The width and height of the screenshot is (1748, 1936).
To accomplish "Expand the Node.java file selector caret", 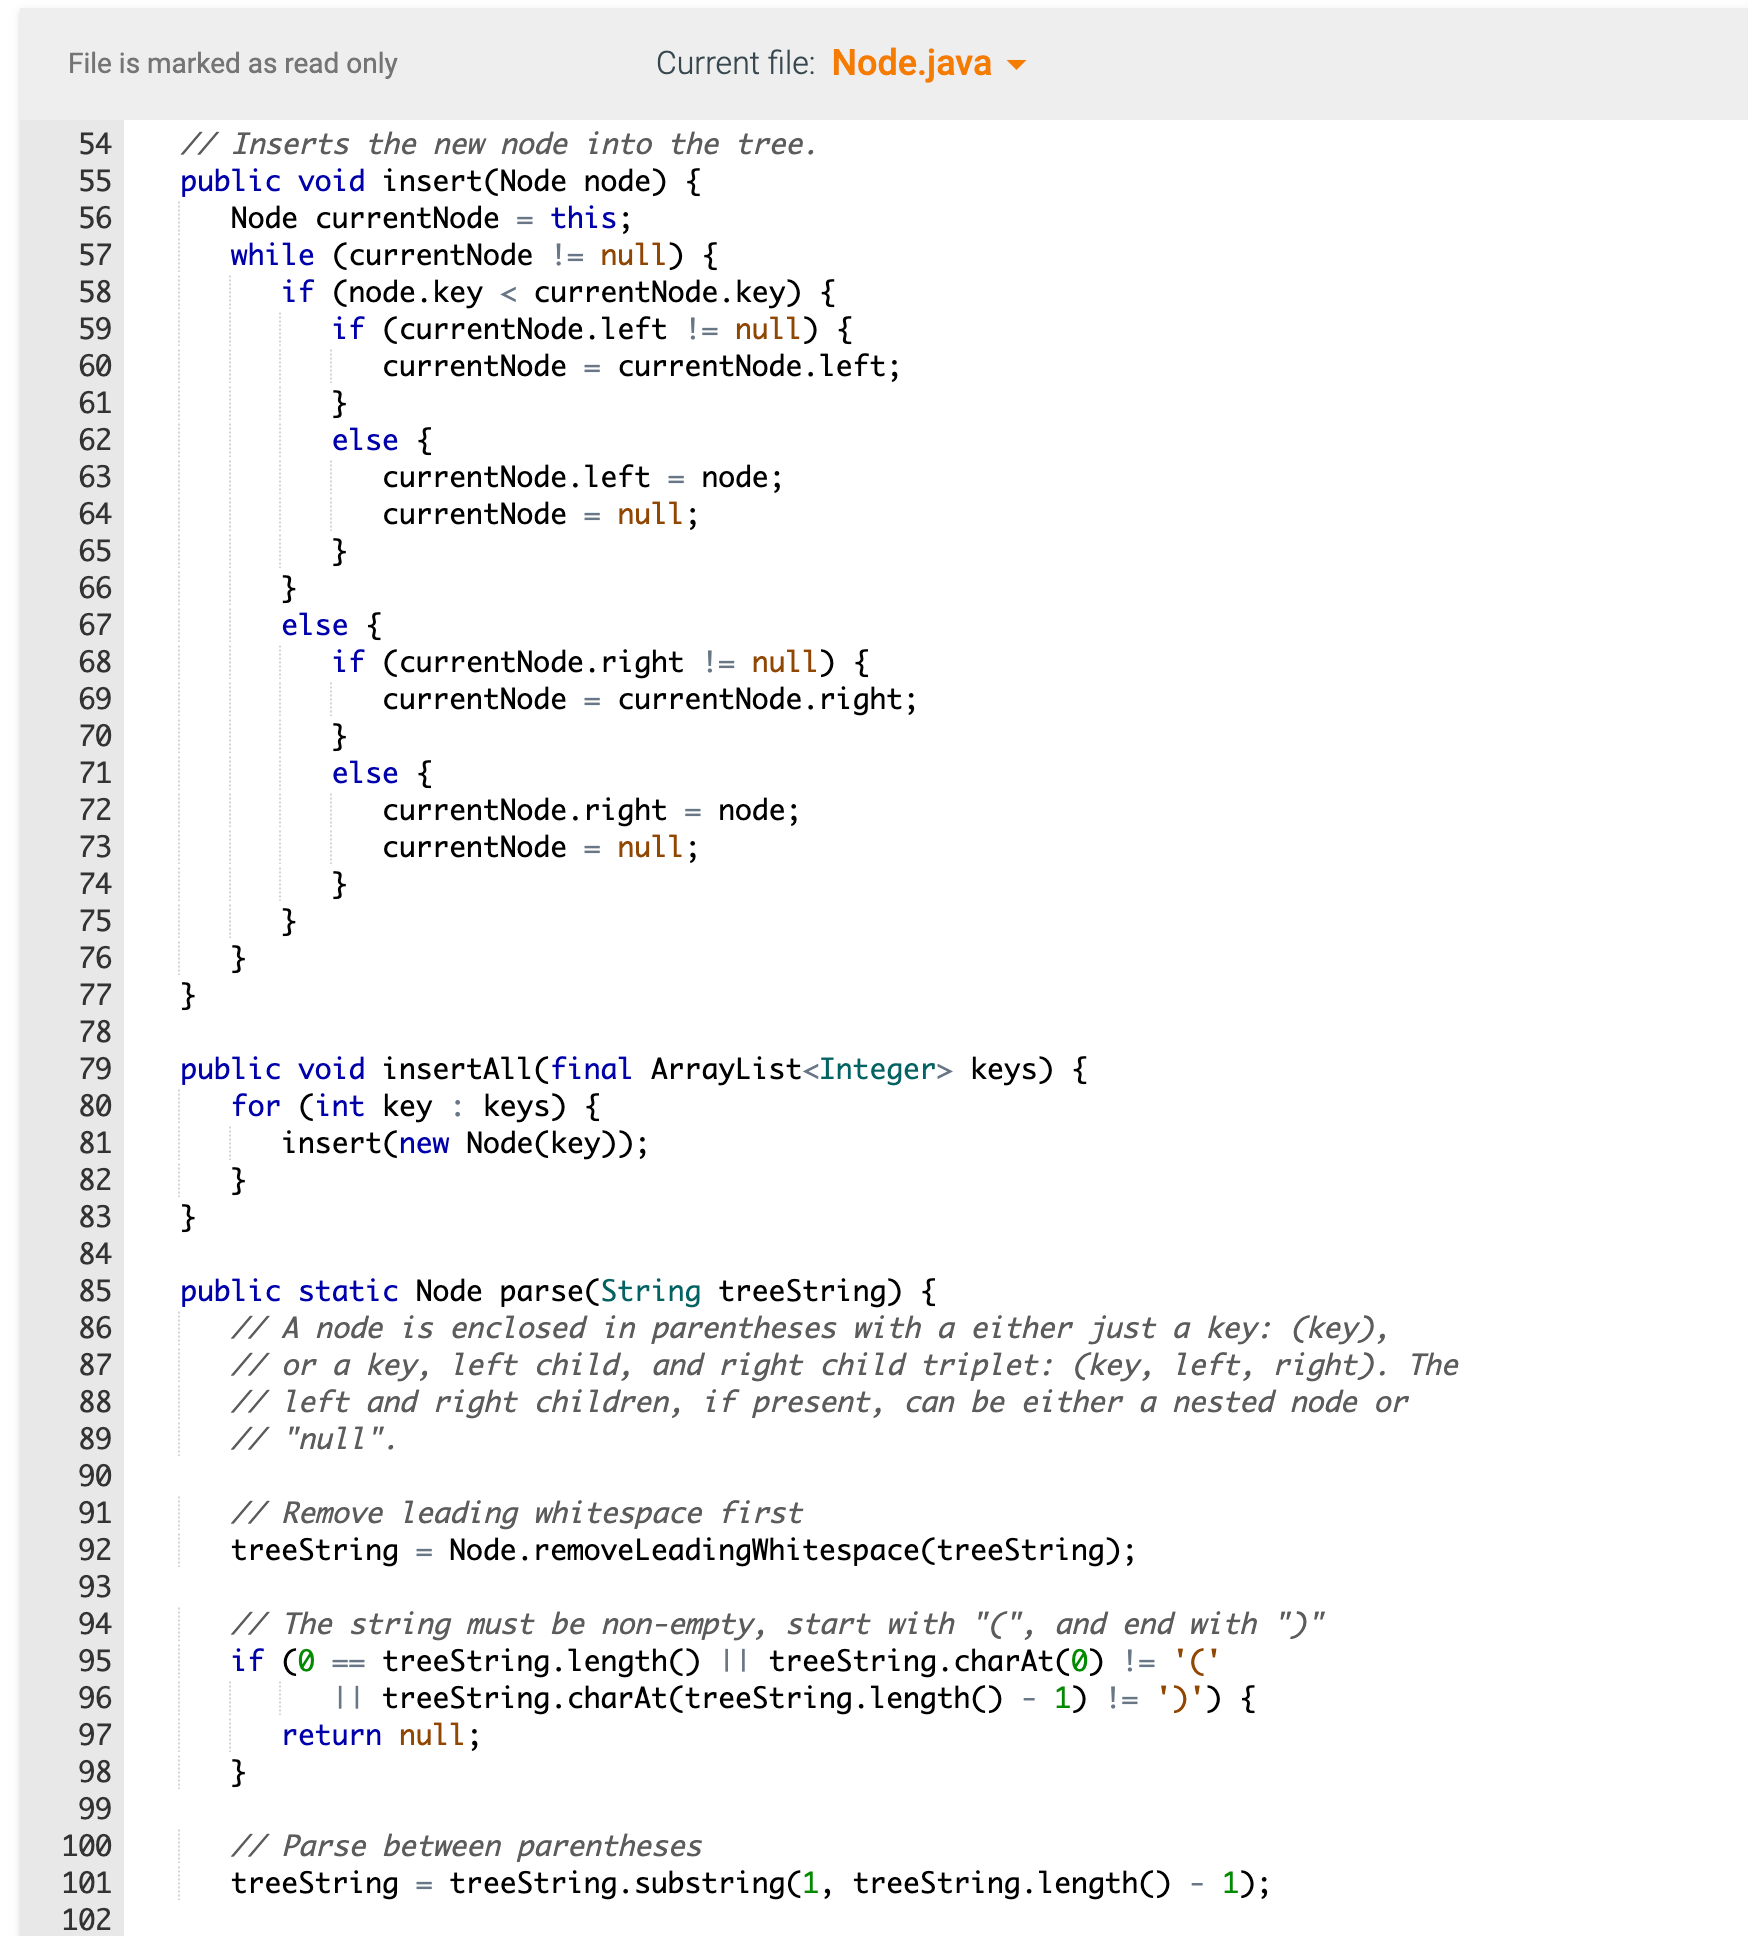I will [1016, 65].
